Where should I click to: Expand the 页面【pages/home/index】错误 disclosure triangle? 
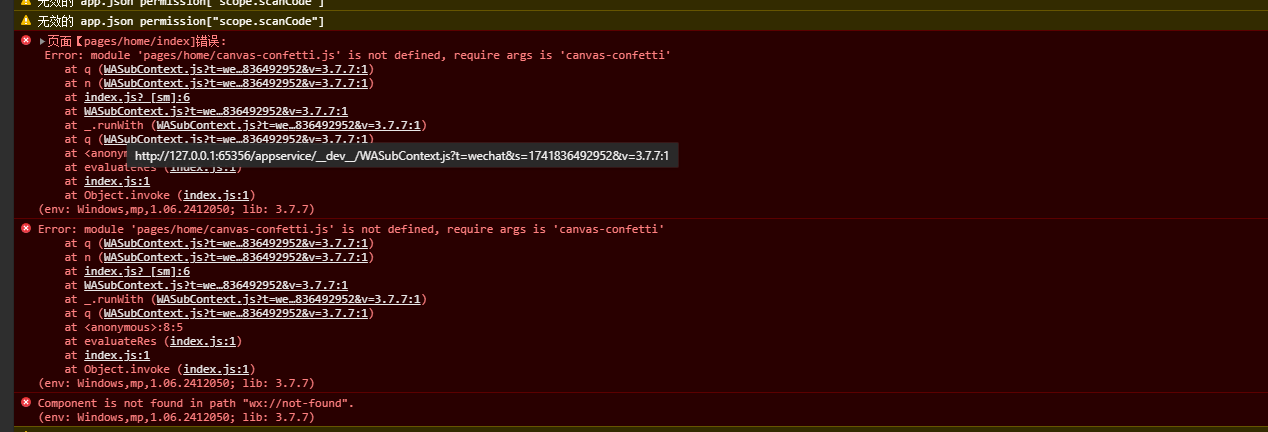click(42, 42)
